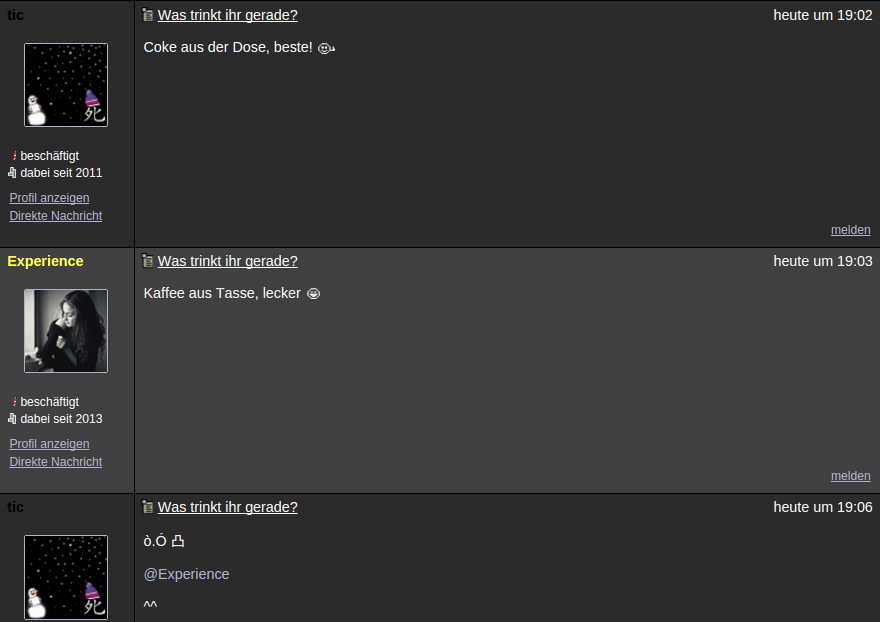The image size is (880, 622).
Task: Click the '@Experience' mention in the last post
Action: [x=186, y=574]
